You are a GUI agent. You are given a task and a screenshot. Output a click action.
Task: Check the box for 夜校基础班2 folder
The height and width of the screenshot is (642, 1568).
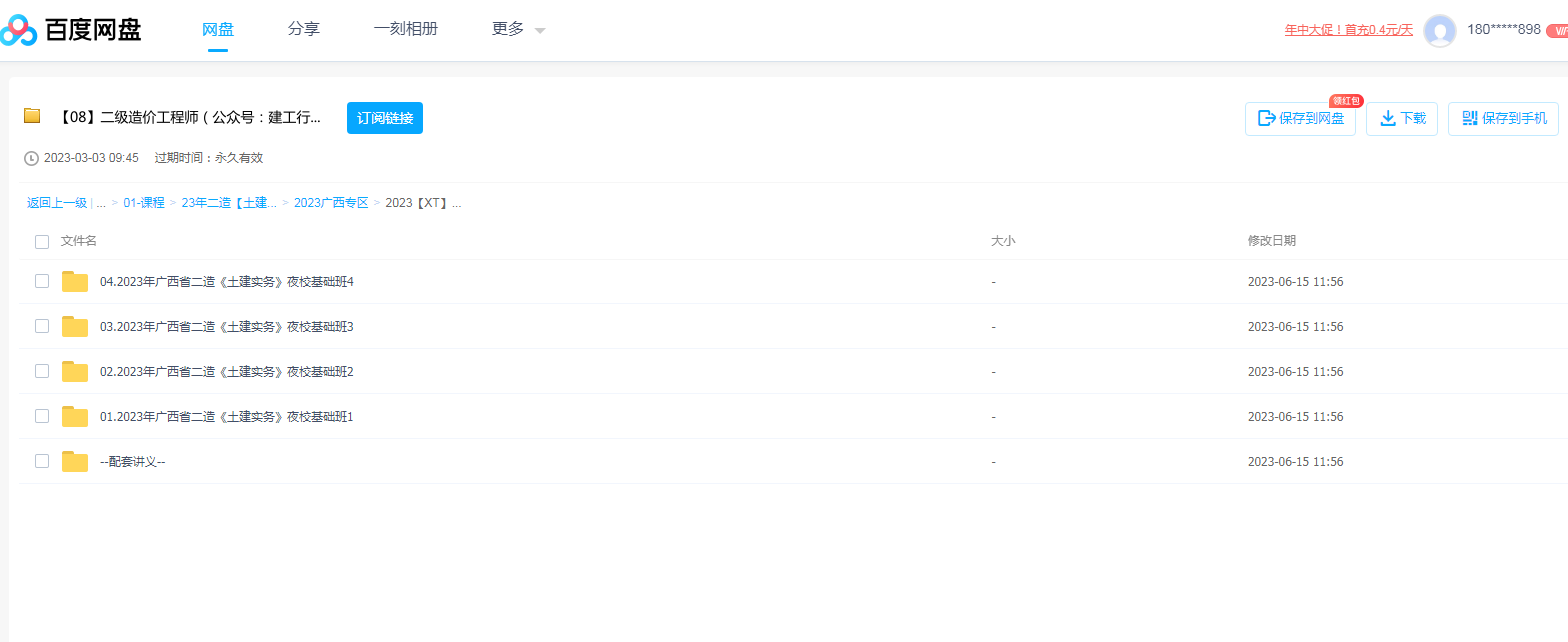(42, 371)
